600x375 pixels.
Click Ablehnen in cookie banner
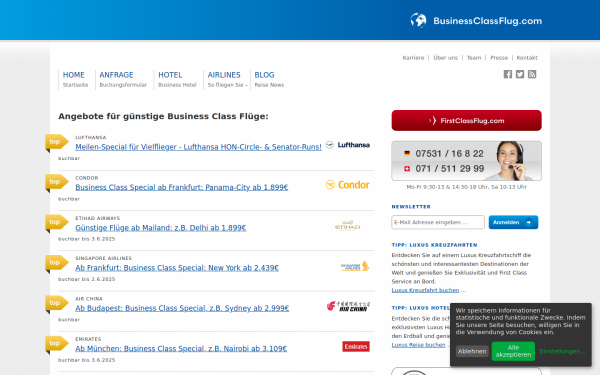pyautogui.click(x=472, y=351)
